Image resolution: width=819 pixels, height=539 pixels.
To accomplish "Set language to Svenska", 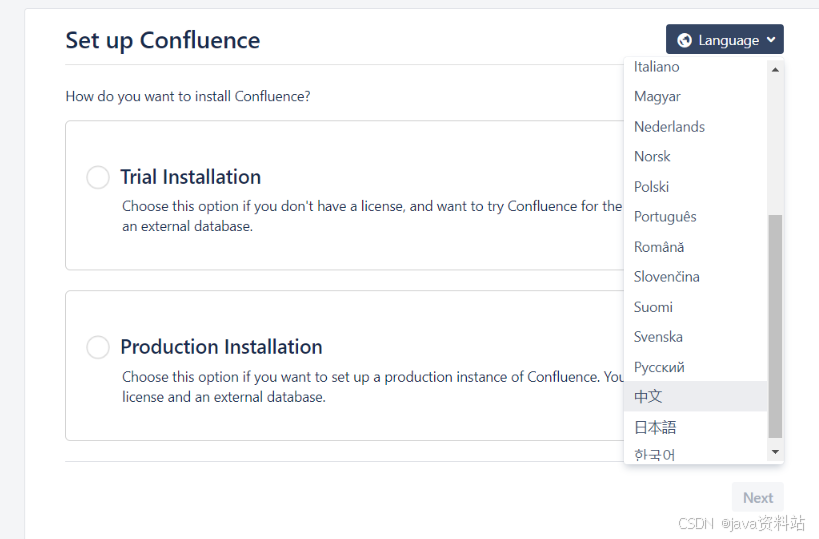I will 658,337.
